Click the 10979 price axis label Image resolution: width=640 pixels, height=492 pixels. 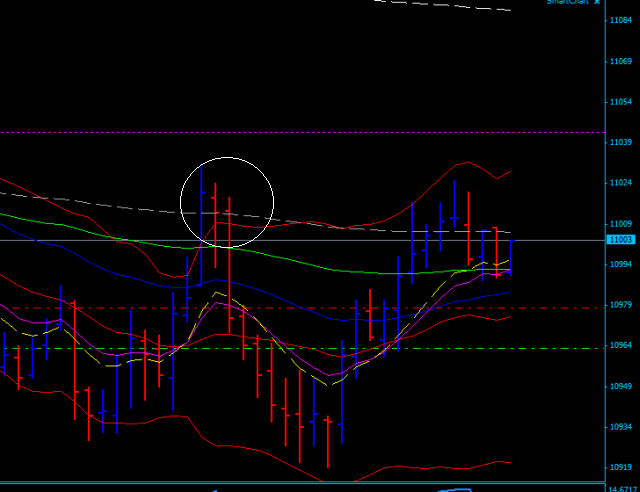point(620,305)
